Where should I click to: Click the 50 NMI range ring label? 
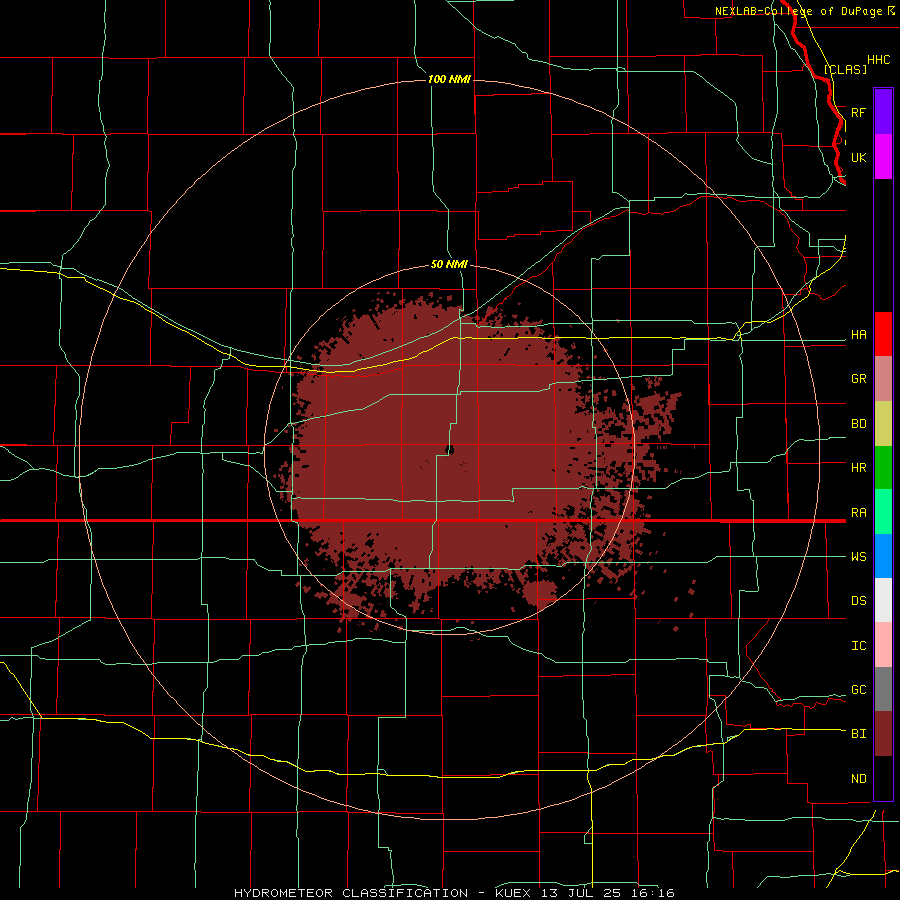449,264
